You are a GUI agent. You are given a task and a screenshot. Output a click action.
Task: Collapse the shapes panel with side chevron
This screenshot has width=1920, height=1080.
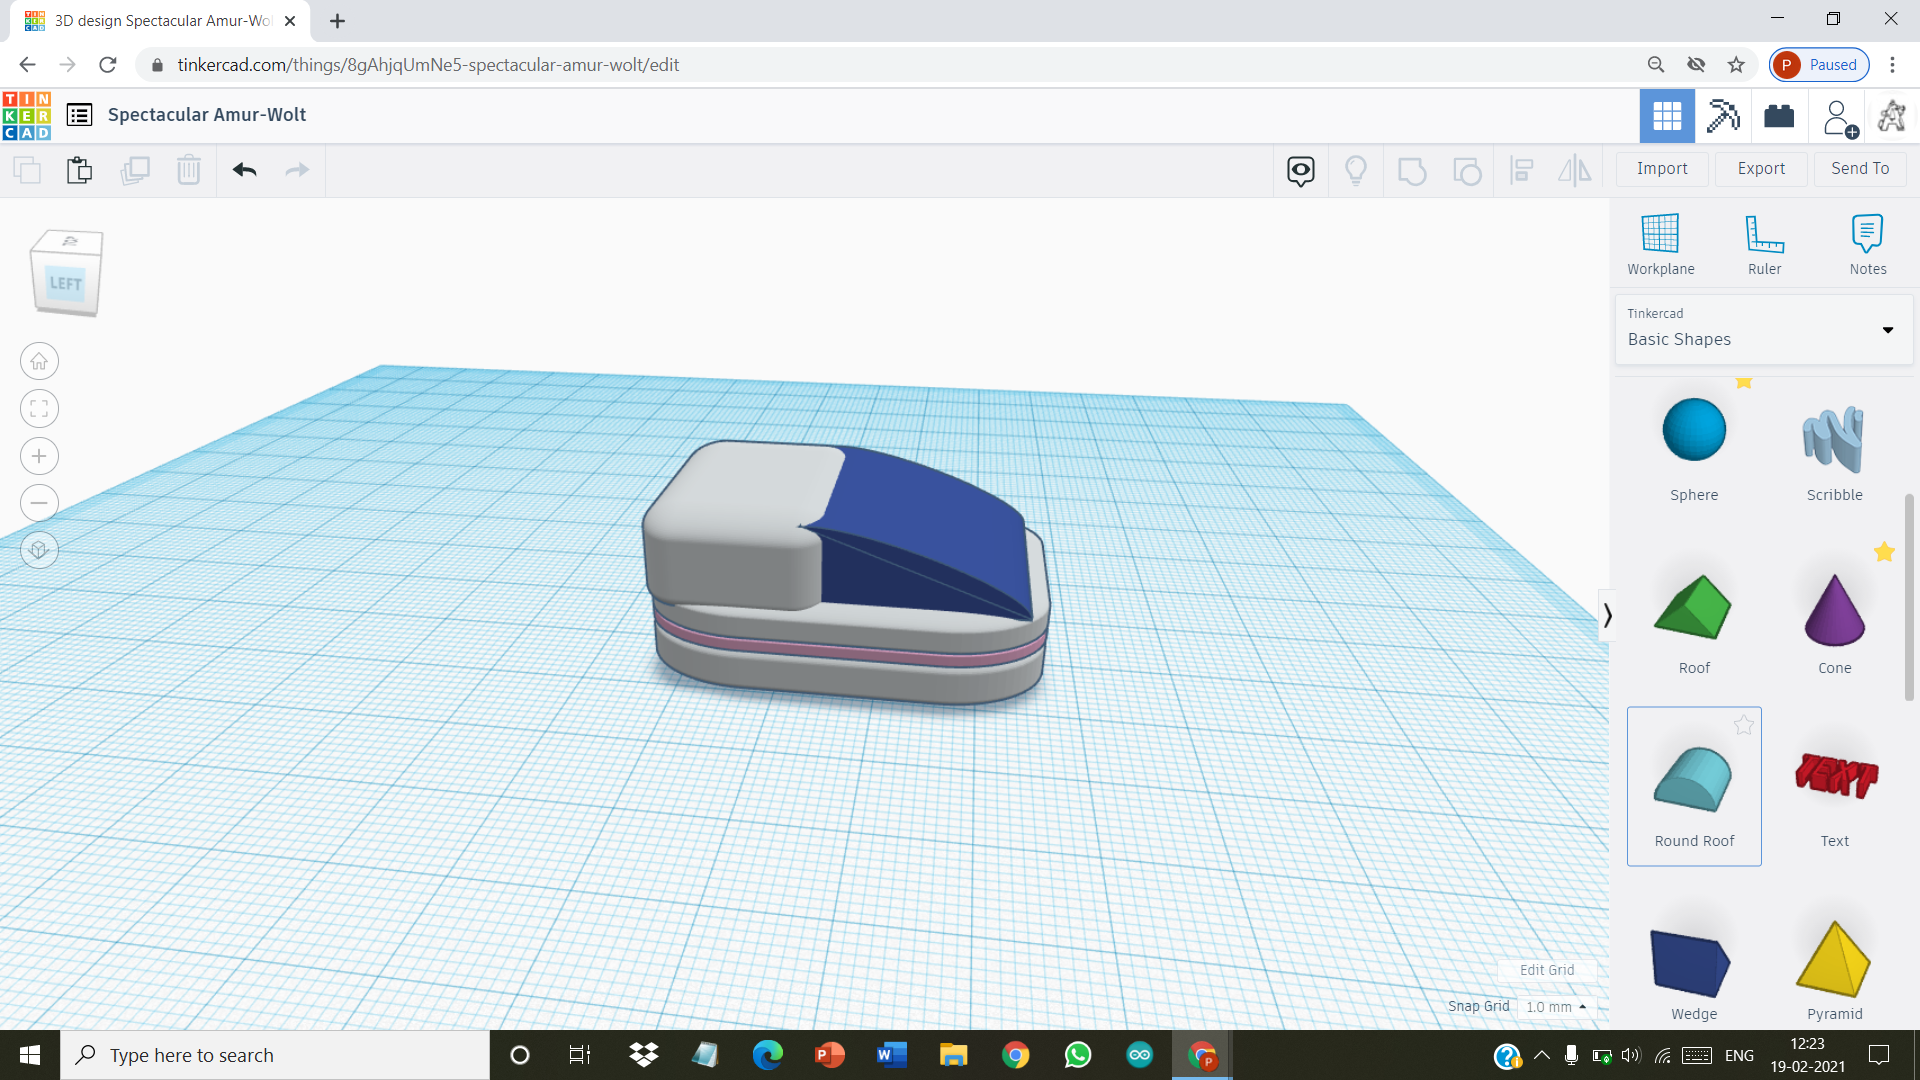click(x=1609, y=615)
